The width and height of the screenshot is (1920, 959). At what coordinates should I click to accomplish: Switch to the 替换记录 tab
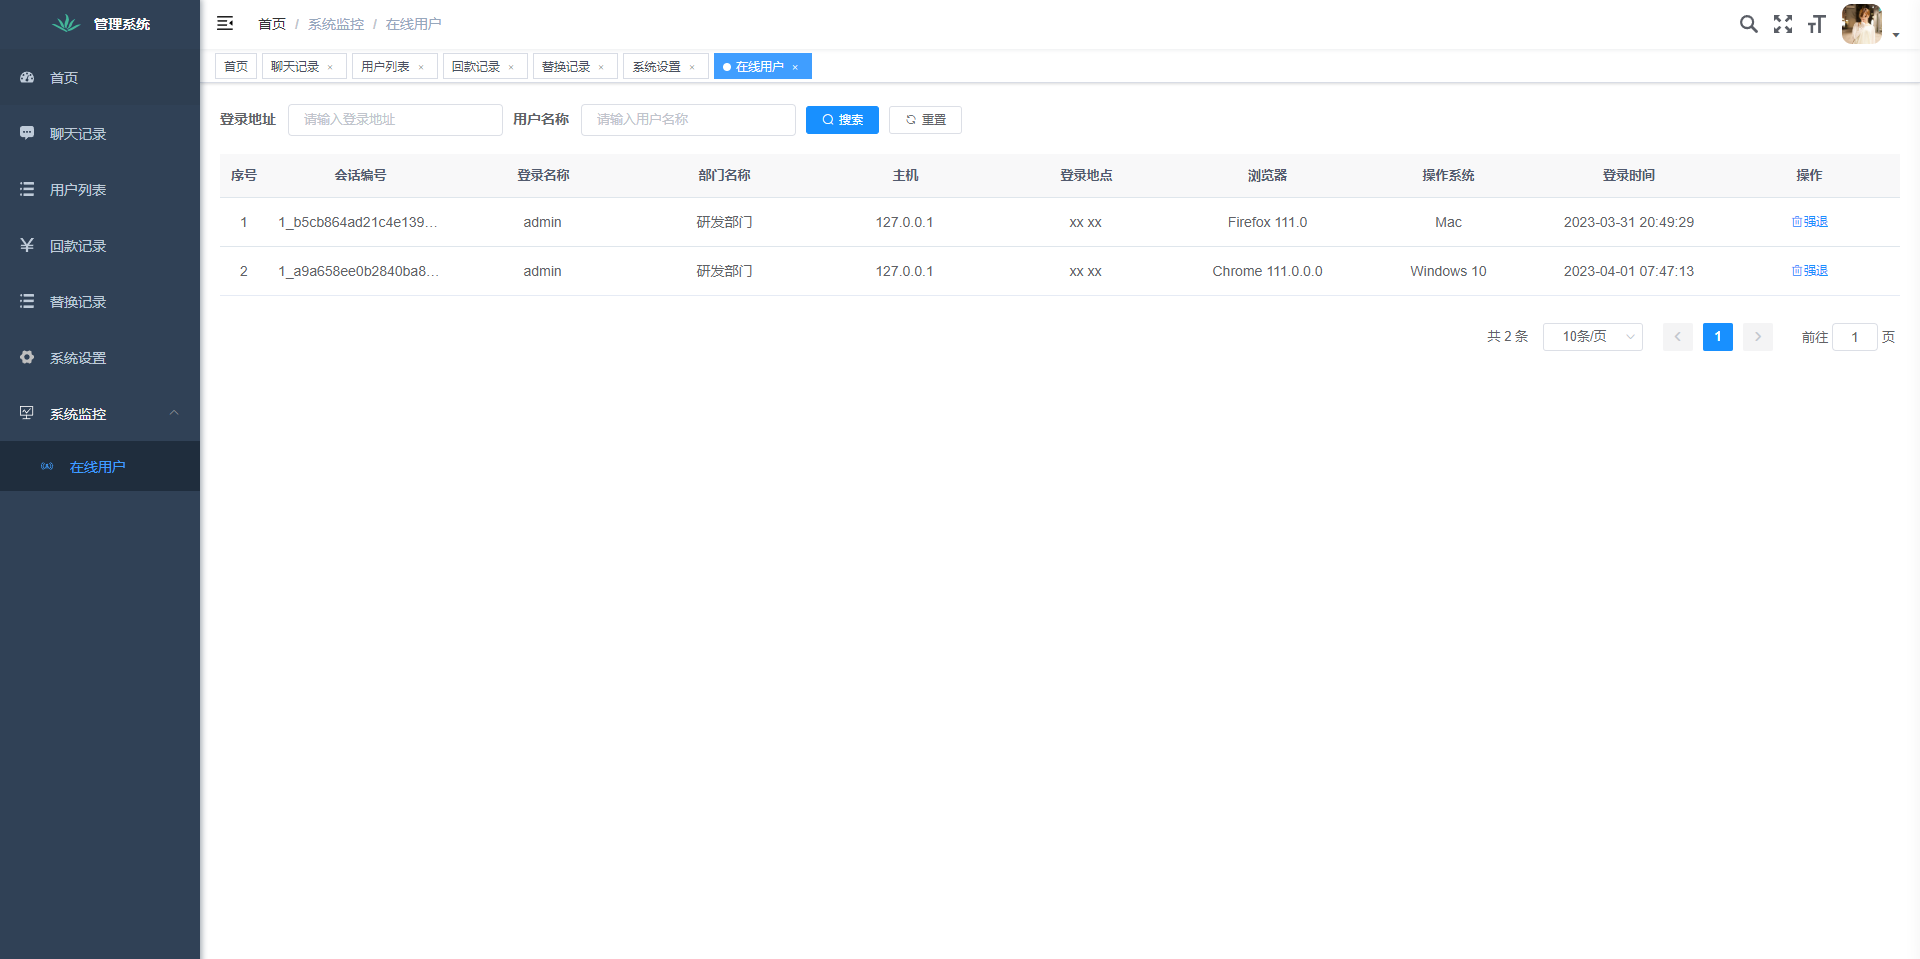[566, 67]
